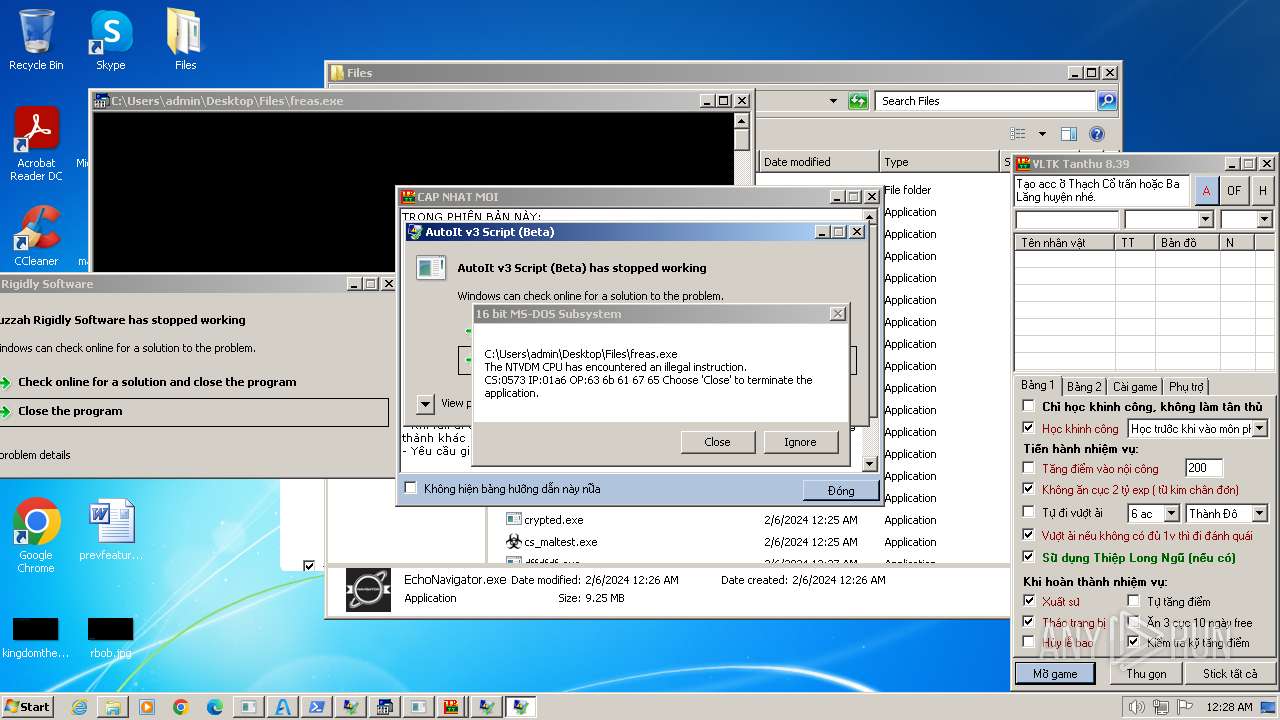Expand View problem details in AutoIt dialog
The image size is (1280, 720).
(425, 403)
